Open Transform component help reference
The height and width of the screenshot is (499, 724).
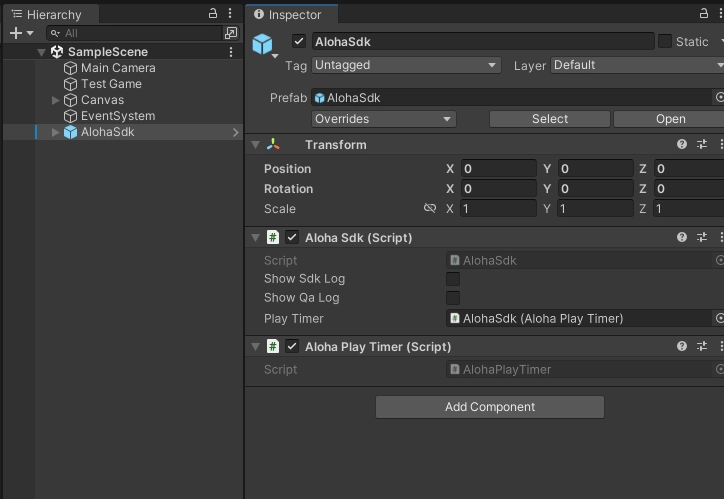pos(682,145)
